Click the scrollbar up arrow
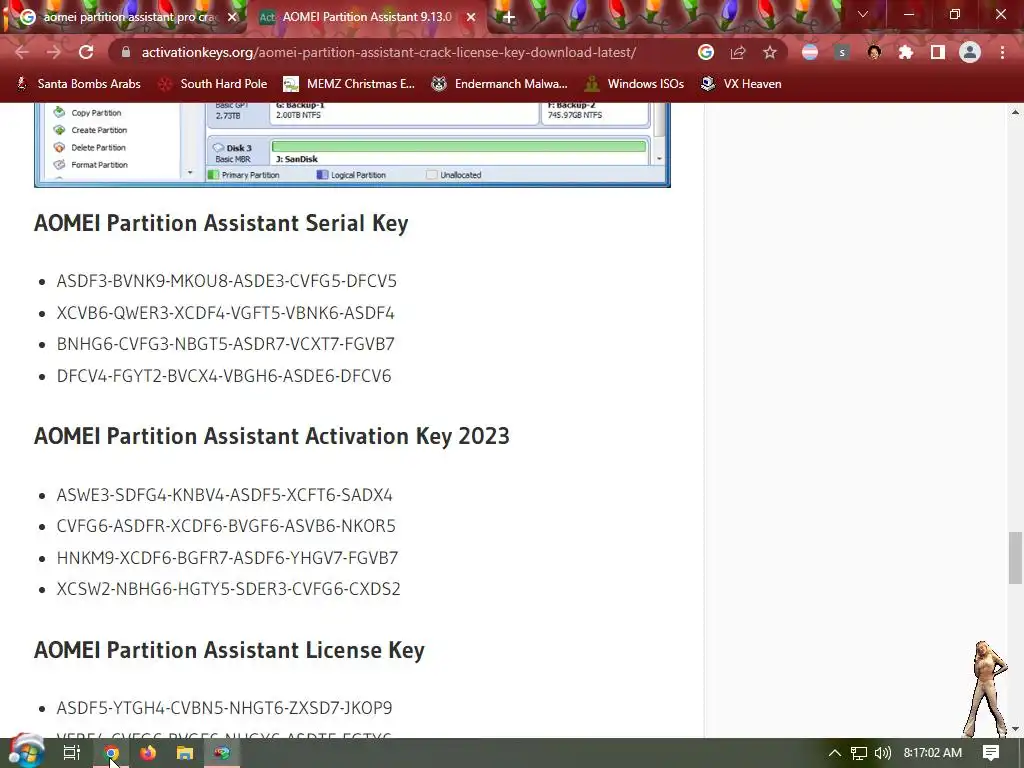The width and height of the screenshot is (1024, 768). [x=1015, y=112]
